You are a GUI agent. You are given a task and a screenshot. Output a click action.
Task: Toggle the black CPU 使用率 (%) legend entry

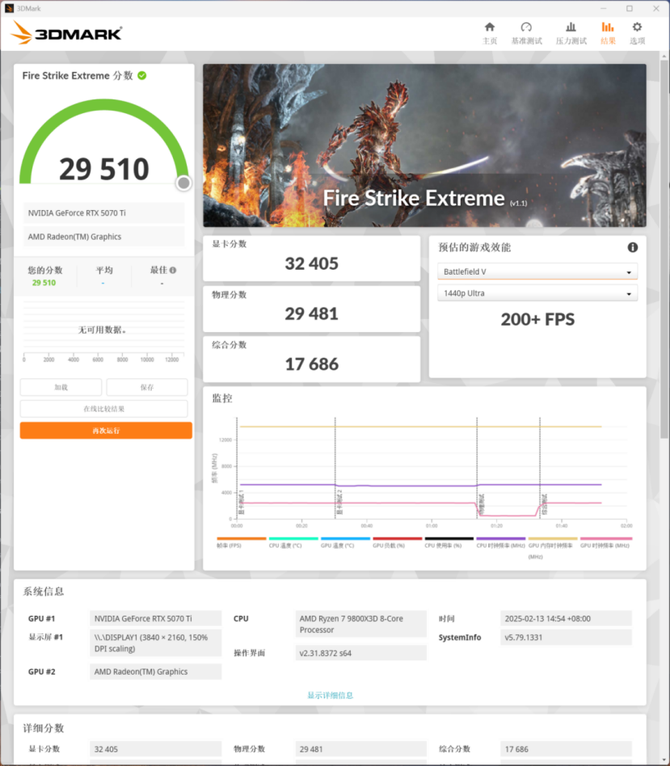coord(449,542)
